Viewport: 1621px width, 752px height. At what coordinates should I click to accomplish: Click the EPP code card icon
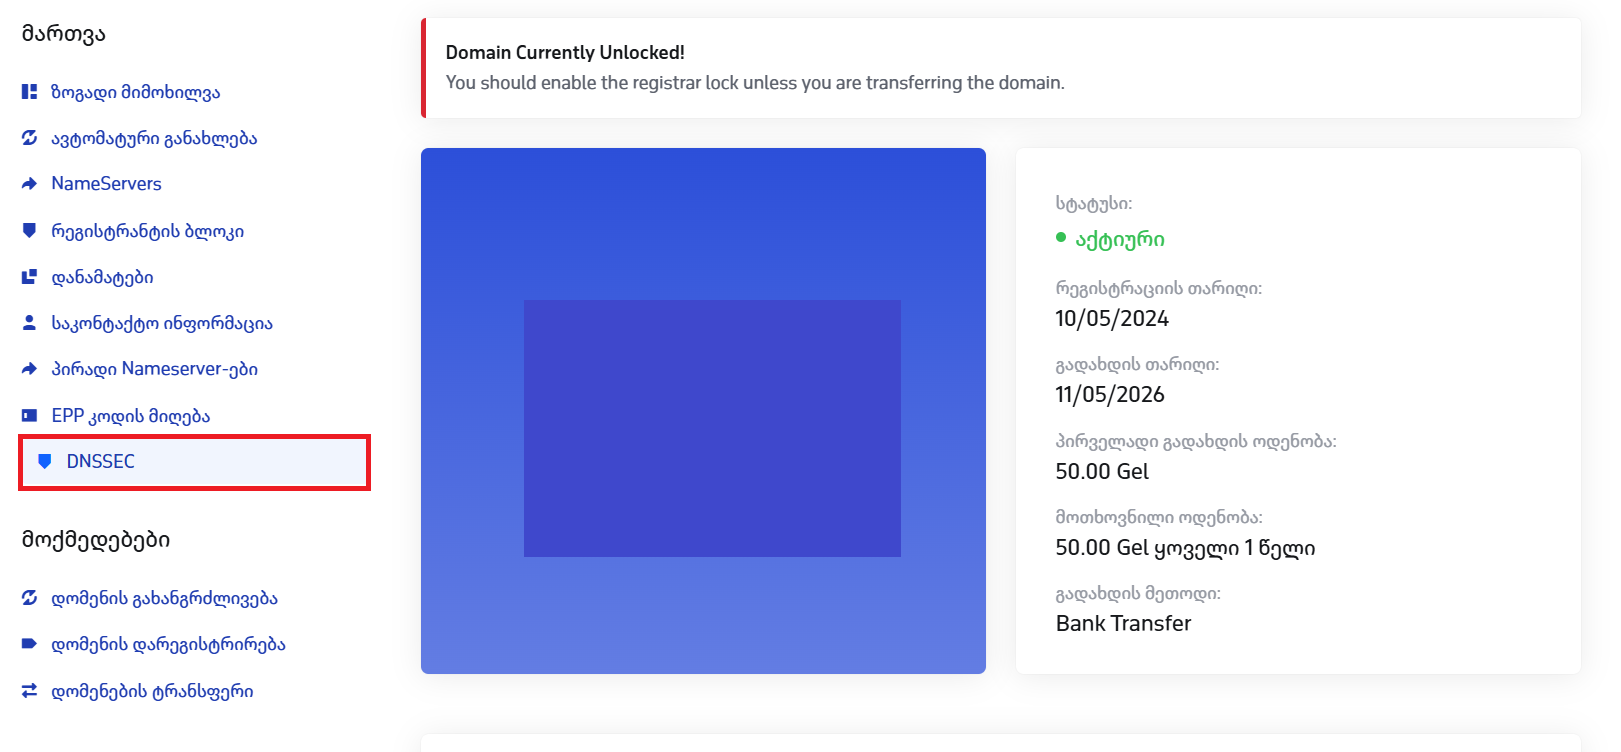[30, 415]
